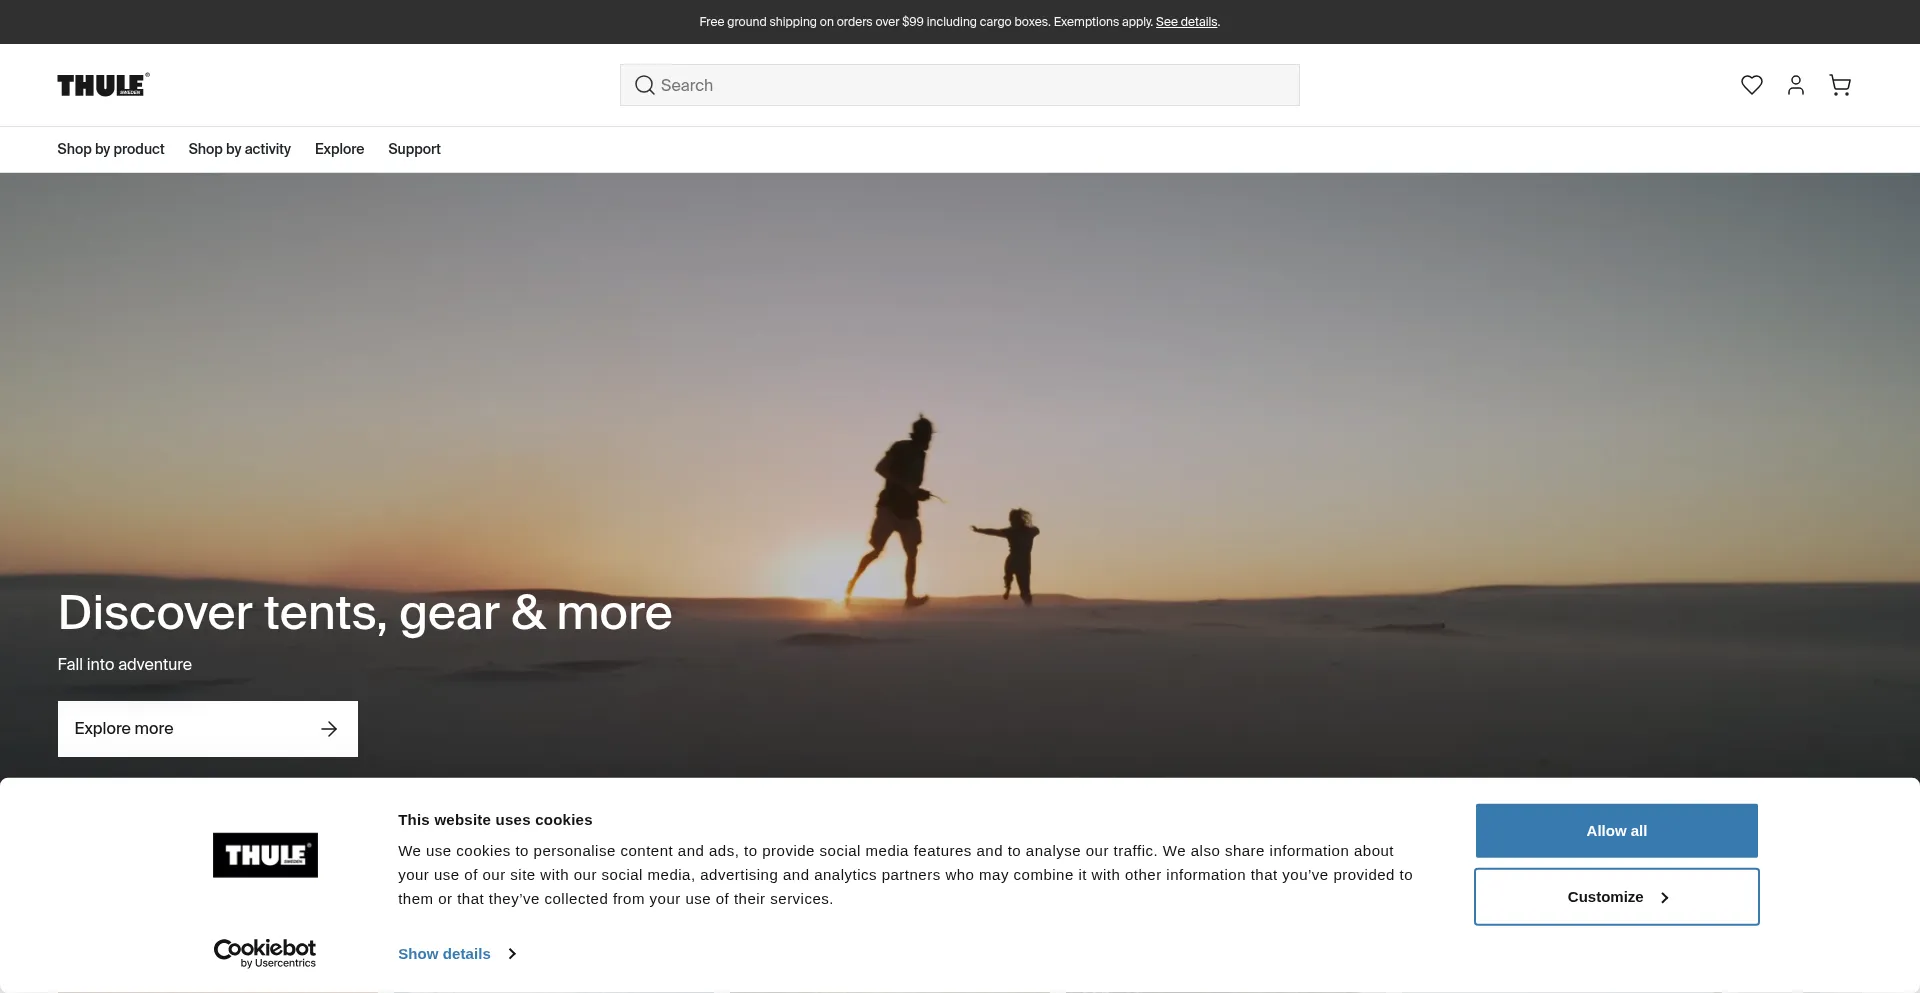This screenshot has height=993, width=1920.
Task: Click the arrow icon beside Explore more
Action: (x=329, y=729)
